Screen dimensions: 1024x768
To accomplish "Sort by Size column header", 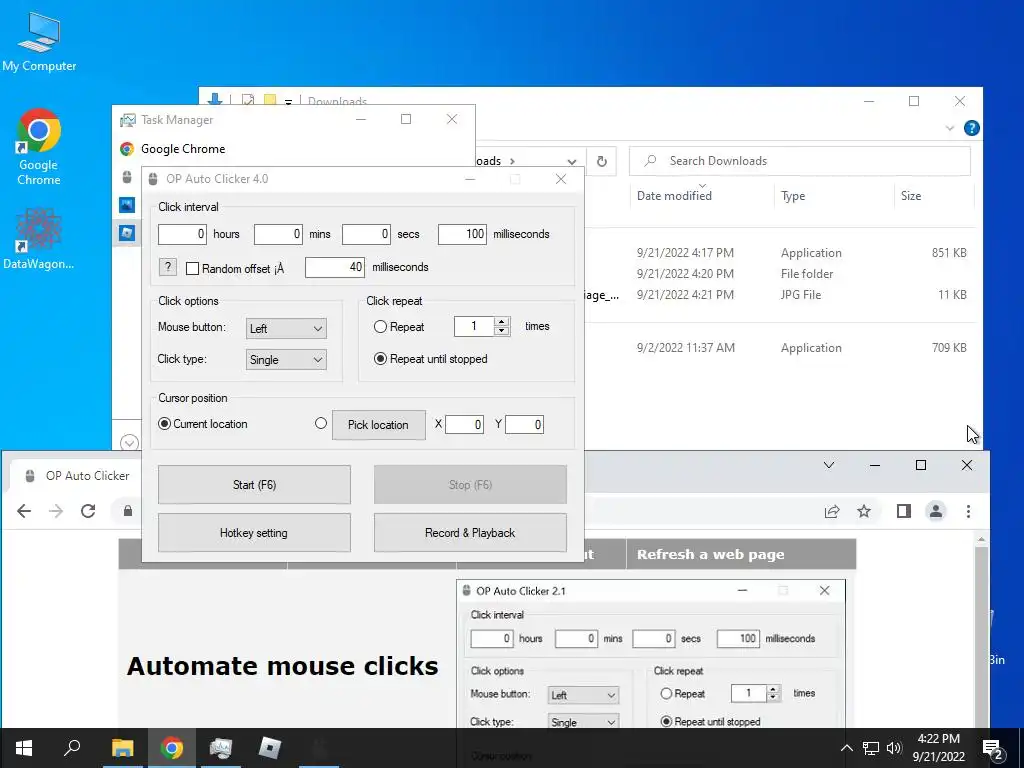I will pyautogui.click(x=911, y=196).
